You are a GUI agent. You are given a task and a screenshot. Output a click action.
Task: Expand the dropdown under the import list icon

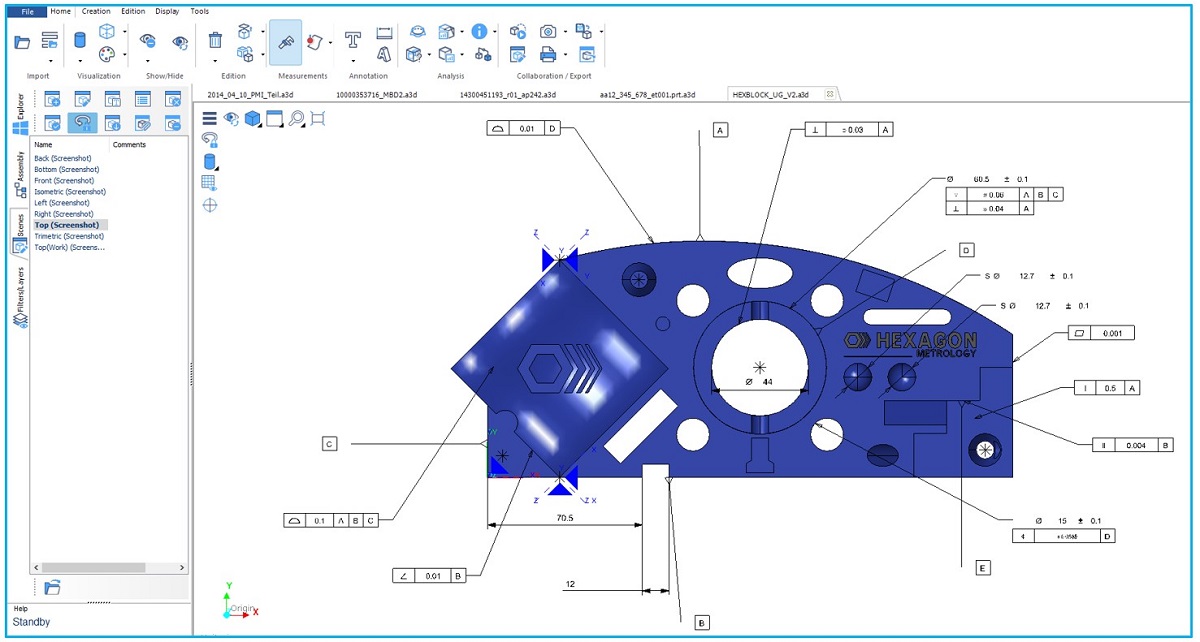point(49,61)
